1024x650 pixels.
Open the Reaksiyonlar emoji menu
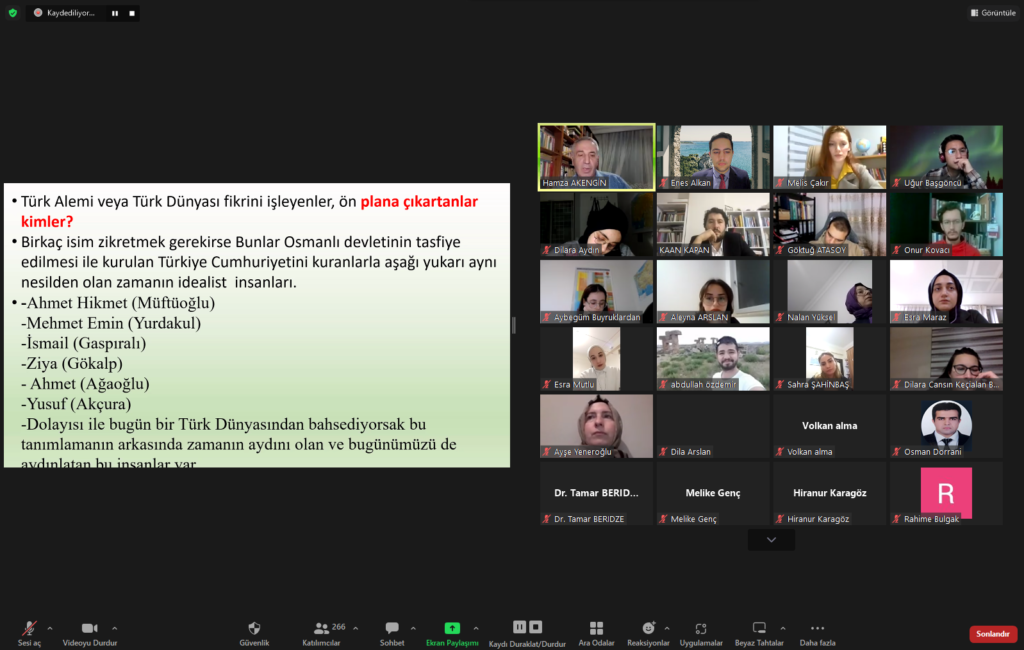(x=648, y=629)
